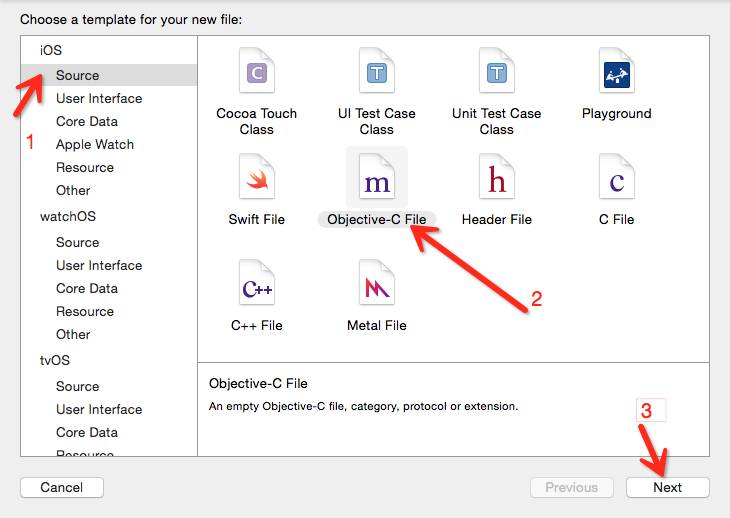The width and height of the screenshot is (730, 518).
Task: Open User Interface under tvOS
Action: [99, 409]
